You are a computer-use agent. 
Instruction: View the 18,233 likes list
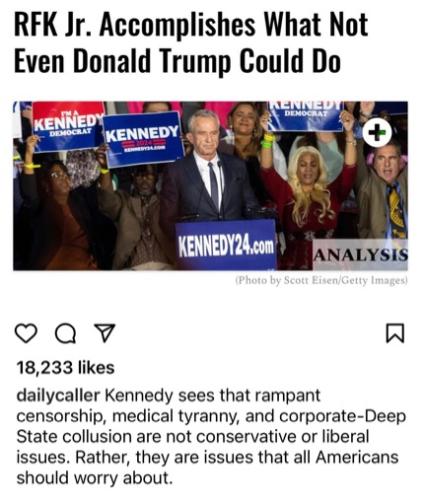click(x=65, y=368)
